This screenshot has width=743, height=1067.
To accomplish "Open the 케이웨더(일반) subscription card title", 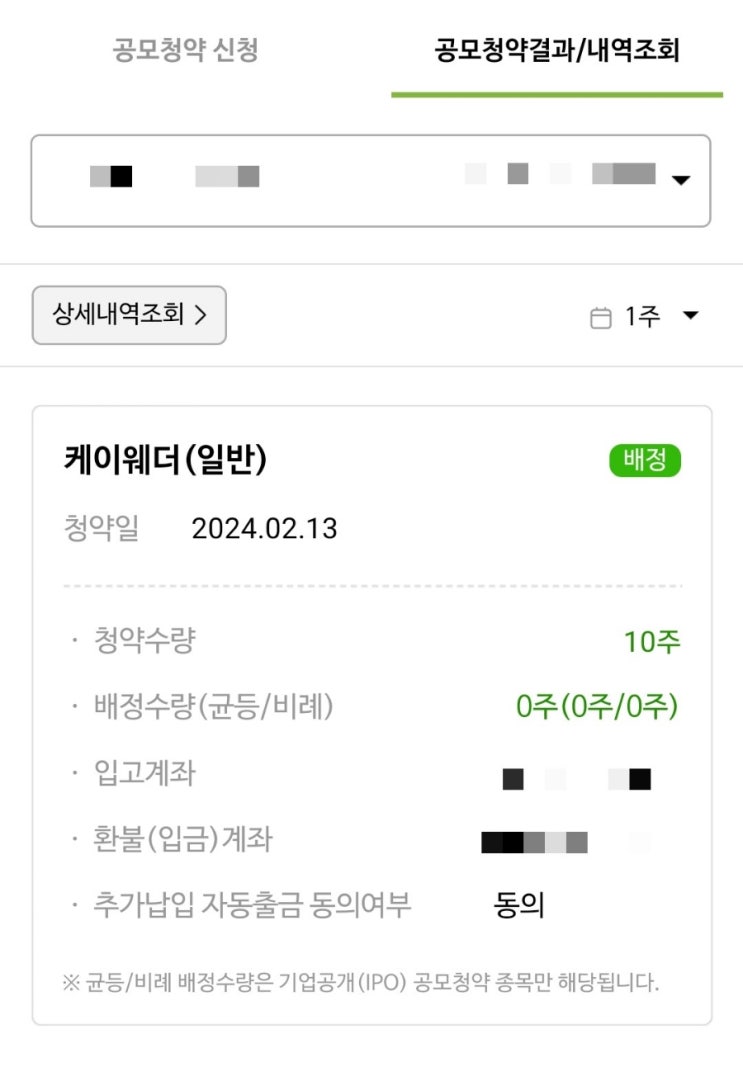I will 165,460.
